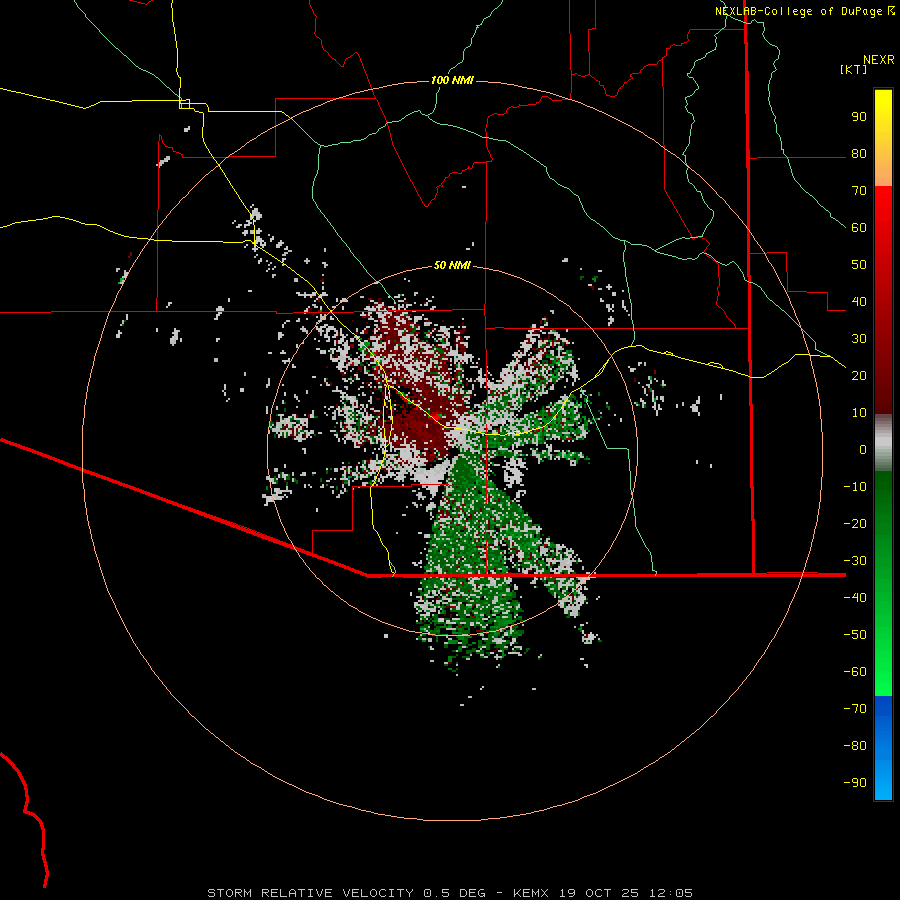
Task: Click the 50 NMI range ring label
Action: (x=452, y=265)
